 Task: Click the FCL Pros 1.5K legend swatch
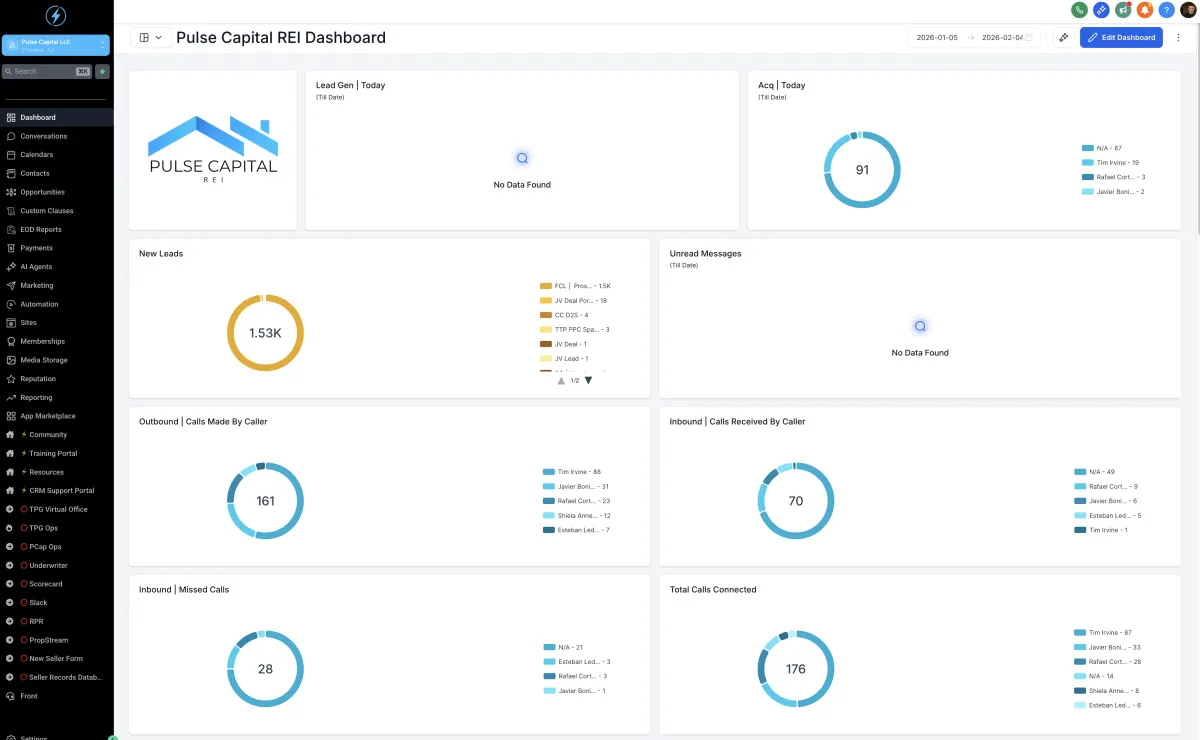click(546, 286)
